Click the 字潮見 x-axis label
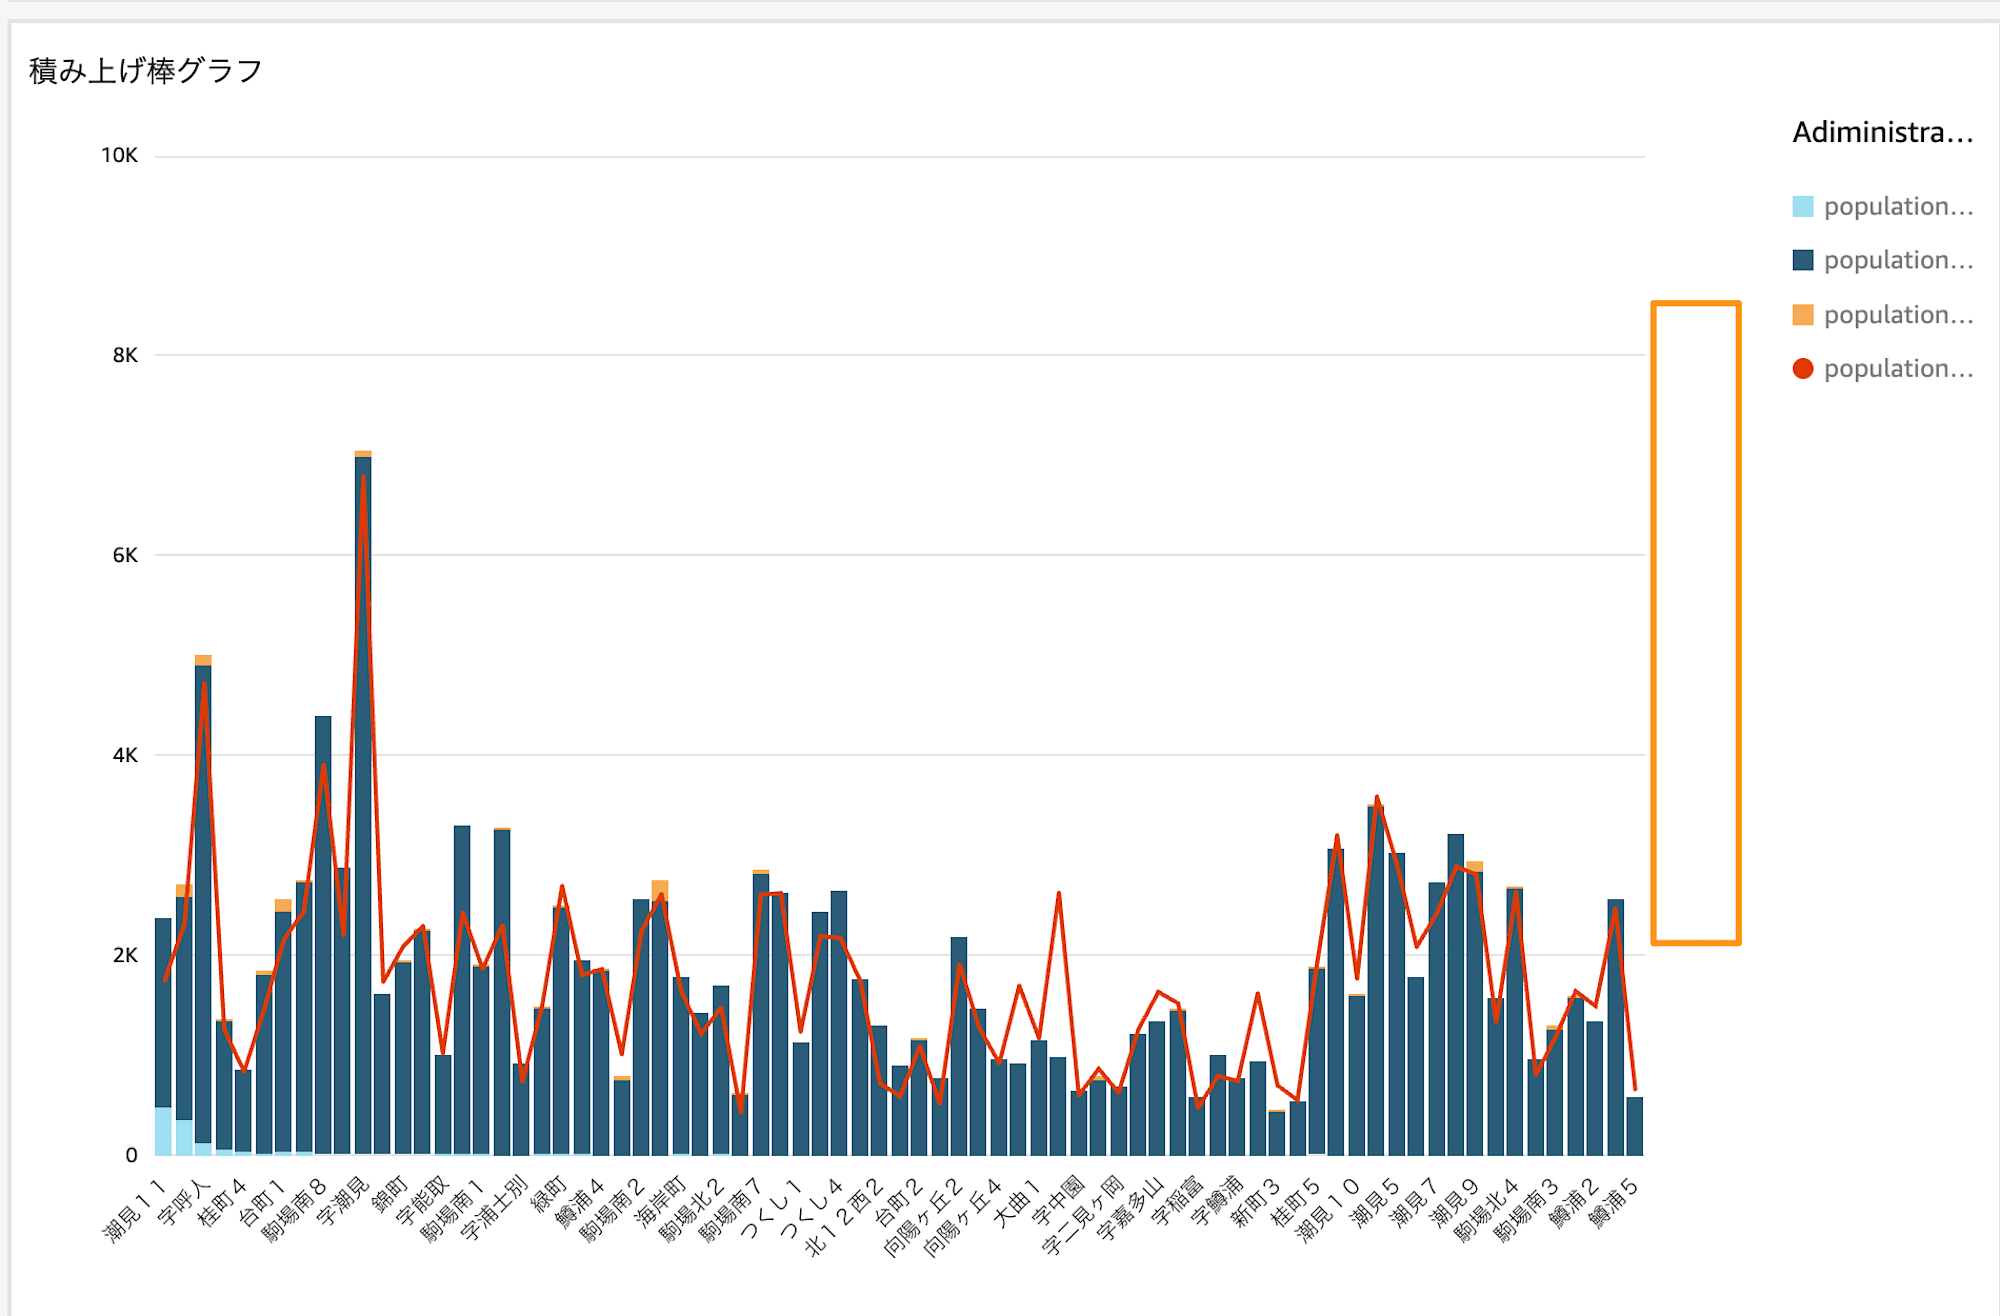The height and width of the screenshot is (1316, 2000). [x=342, y=1201]
